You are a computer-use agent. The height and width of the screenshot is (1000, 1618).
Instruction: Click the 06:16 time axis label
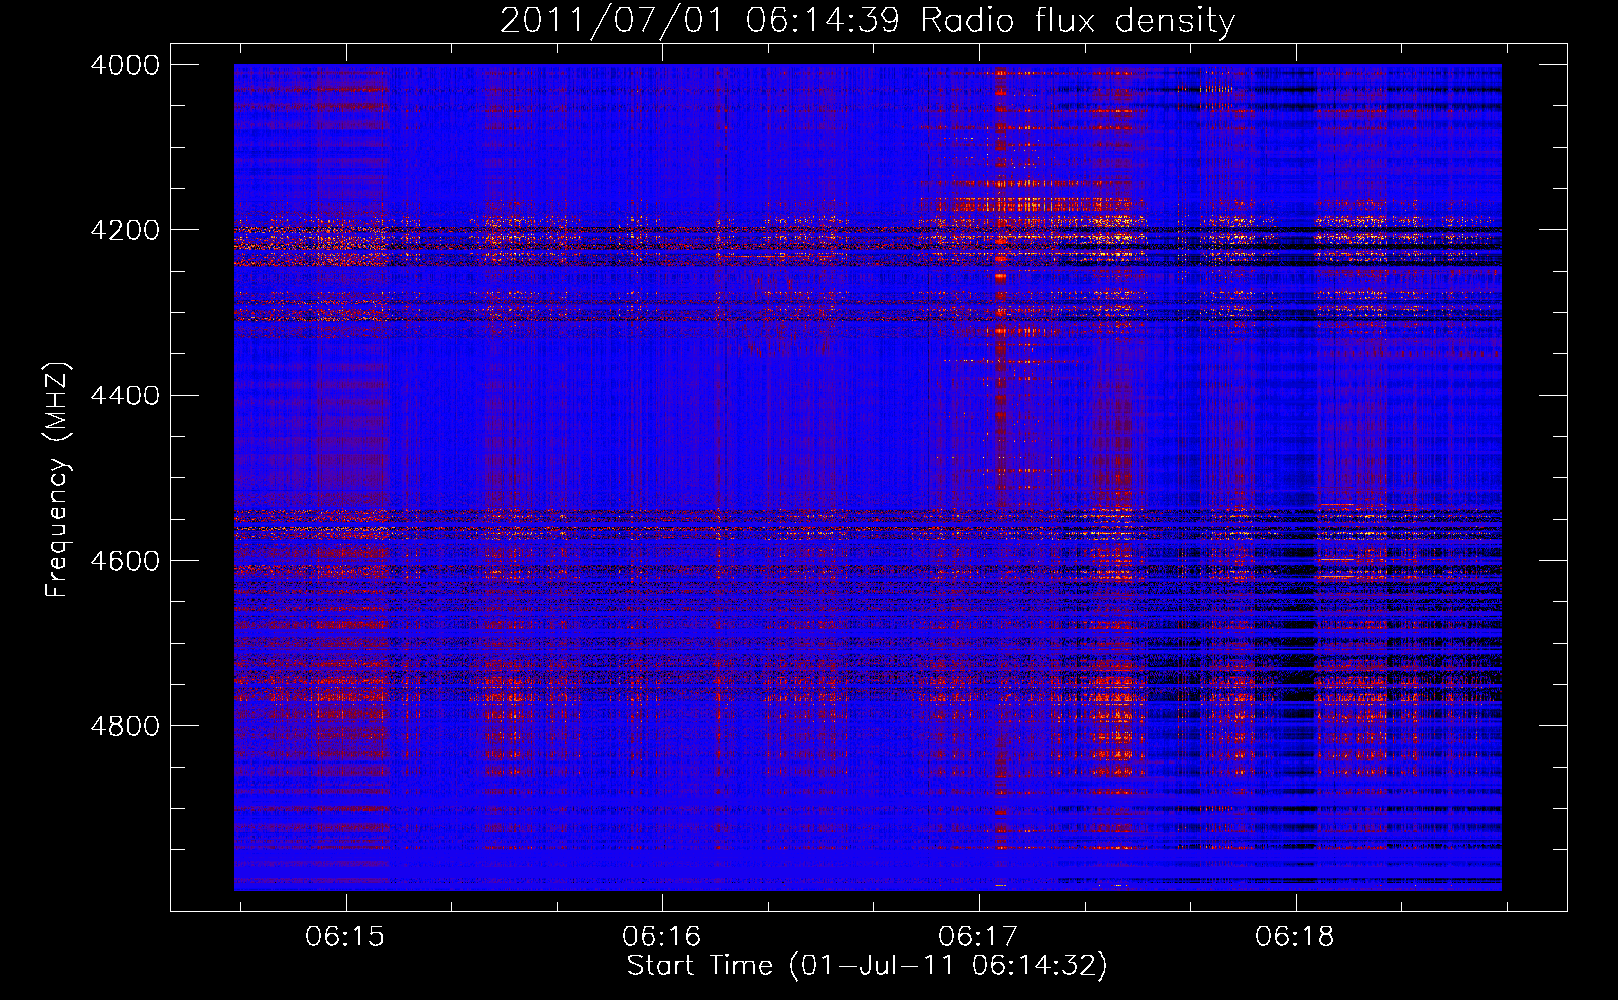pos(662,937)
